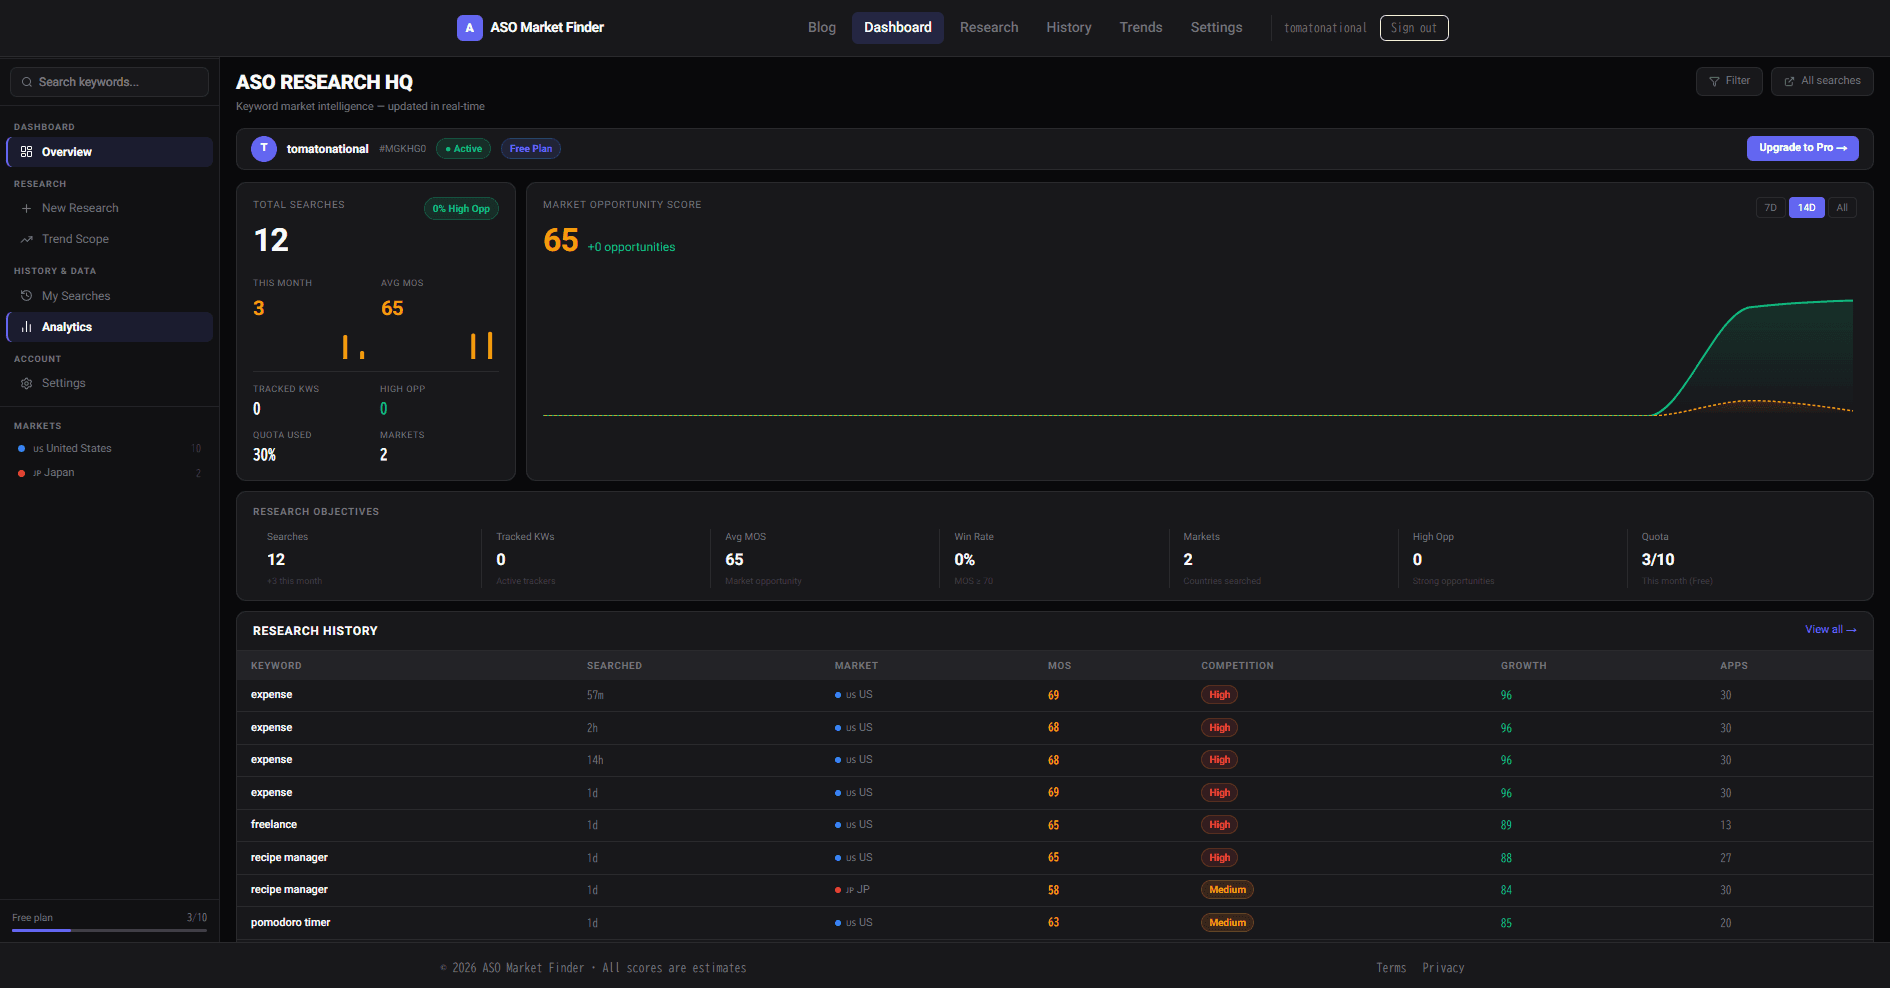Select Japan market in sidebar
Viewport: 1890px width, 988px height.
(109, 473)
